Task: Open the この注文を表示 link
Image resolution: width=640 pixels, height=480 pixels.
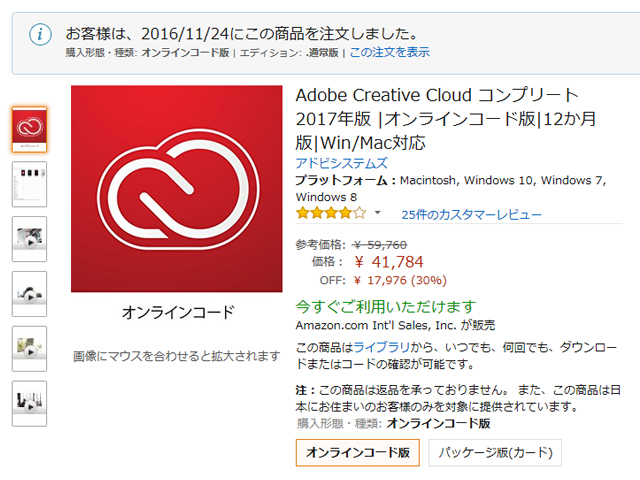Action: [x=389, y=52]
